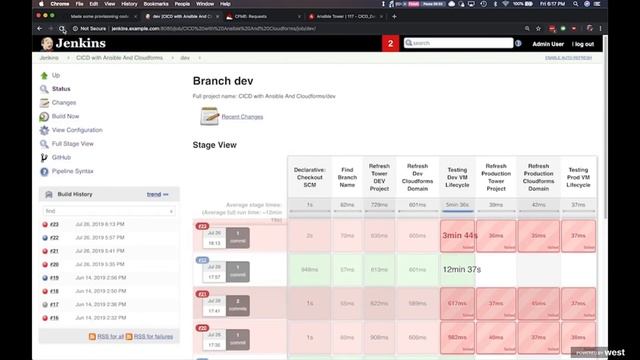Click the Up arrow icon in sidebar
The width and height of the screenshot is (640, 360).
pos(44,76)
